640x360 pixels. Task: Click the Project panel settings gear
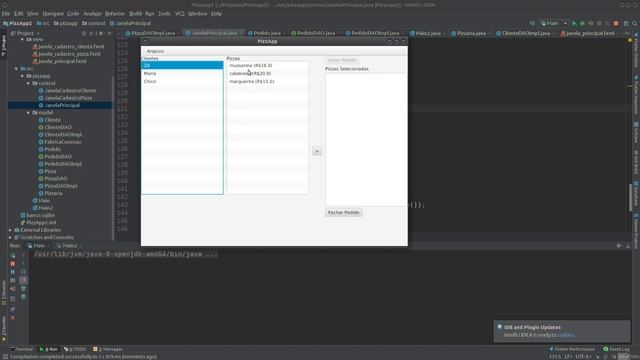101,33
